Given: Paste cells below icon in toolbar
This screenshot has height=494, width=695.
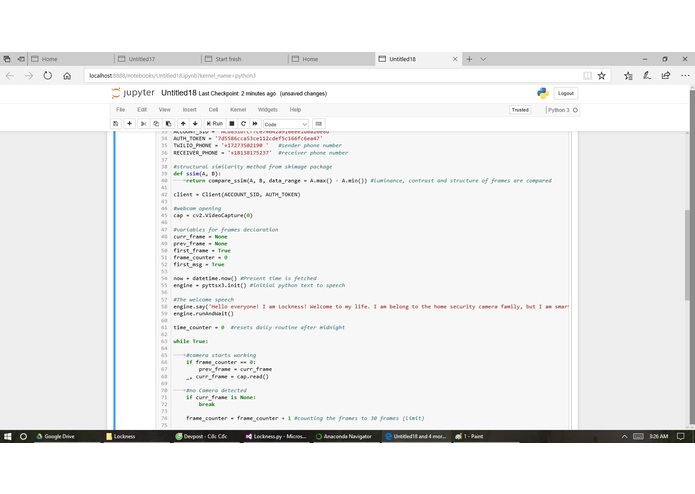Looking at the screenshot, I should (x=168, y=124).
